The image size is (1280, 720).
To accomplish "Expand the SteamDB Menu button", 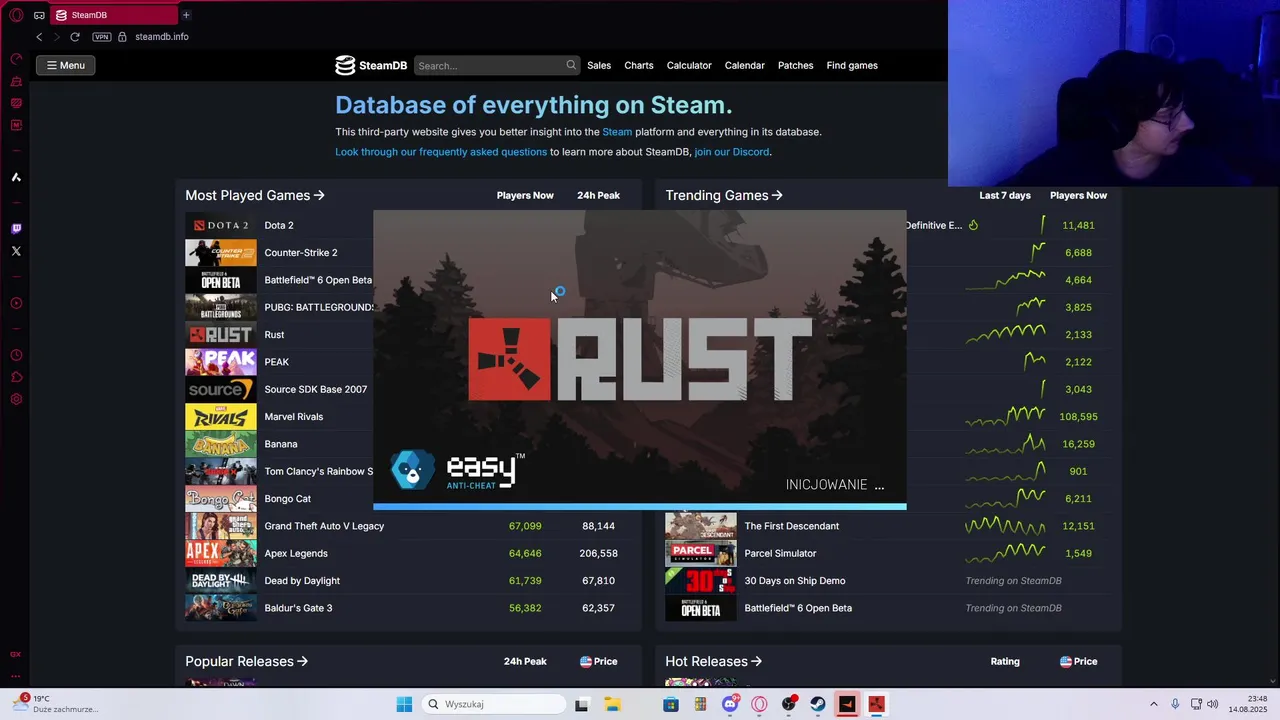I will pyautogui.click(x=66, y=65).
